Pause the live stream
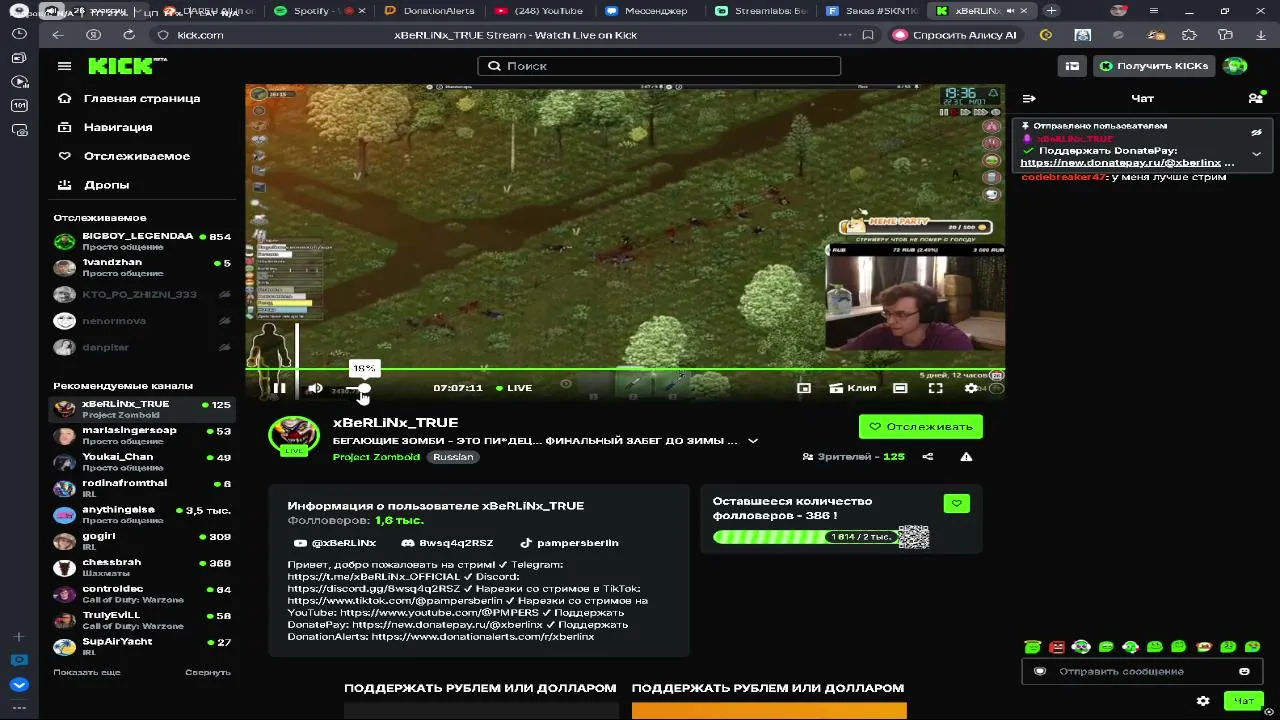 pyautogui.click(x=279, y=388)
